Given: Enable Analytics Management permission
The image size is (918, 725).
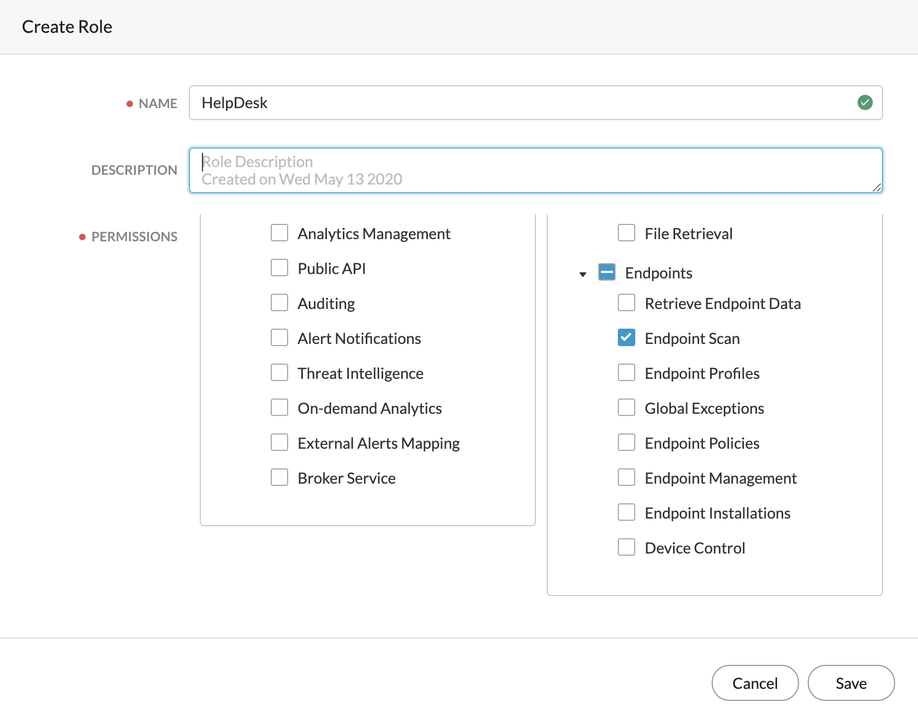Looking at the screenshot, I should click(279, 233).
